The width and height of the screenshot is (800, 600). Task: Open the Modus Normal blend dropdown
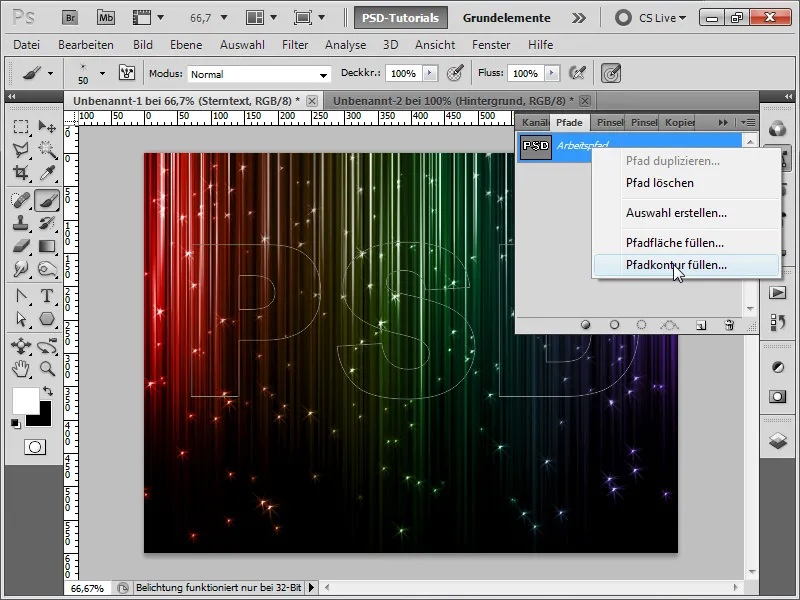pyautogui.click(x=323, y=75)
